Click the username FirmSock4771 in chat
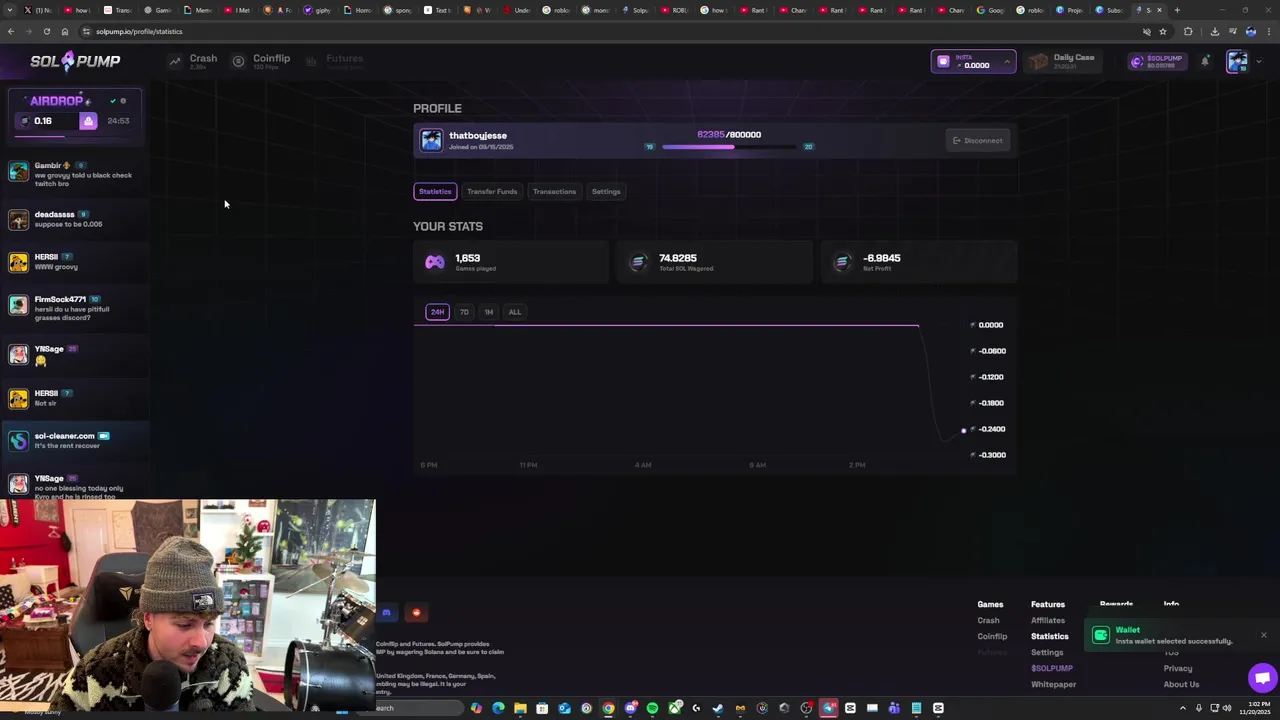This screenshot has width=1280, height=720. (60, 299)
